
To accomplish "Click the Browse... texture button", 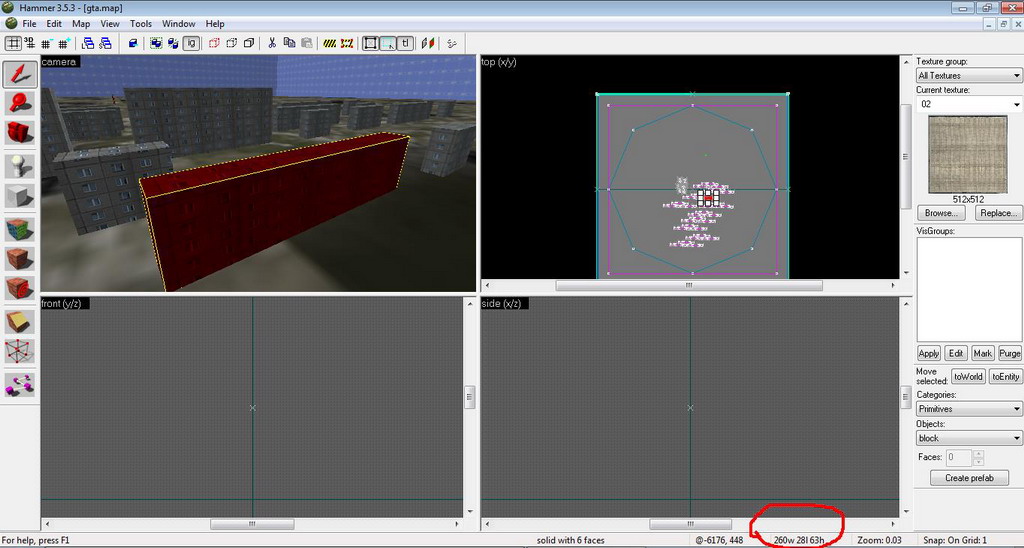I will coord(940,213).
